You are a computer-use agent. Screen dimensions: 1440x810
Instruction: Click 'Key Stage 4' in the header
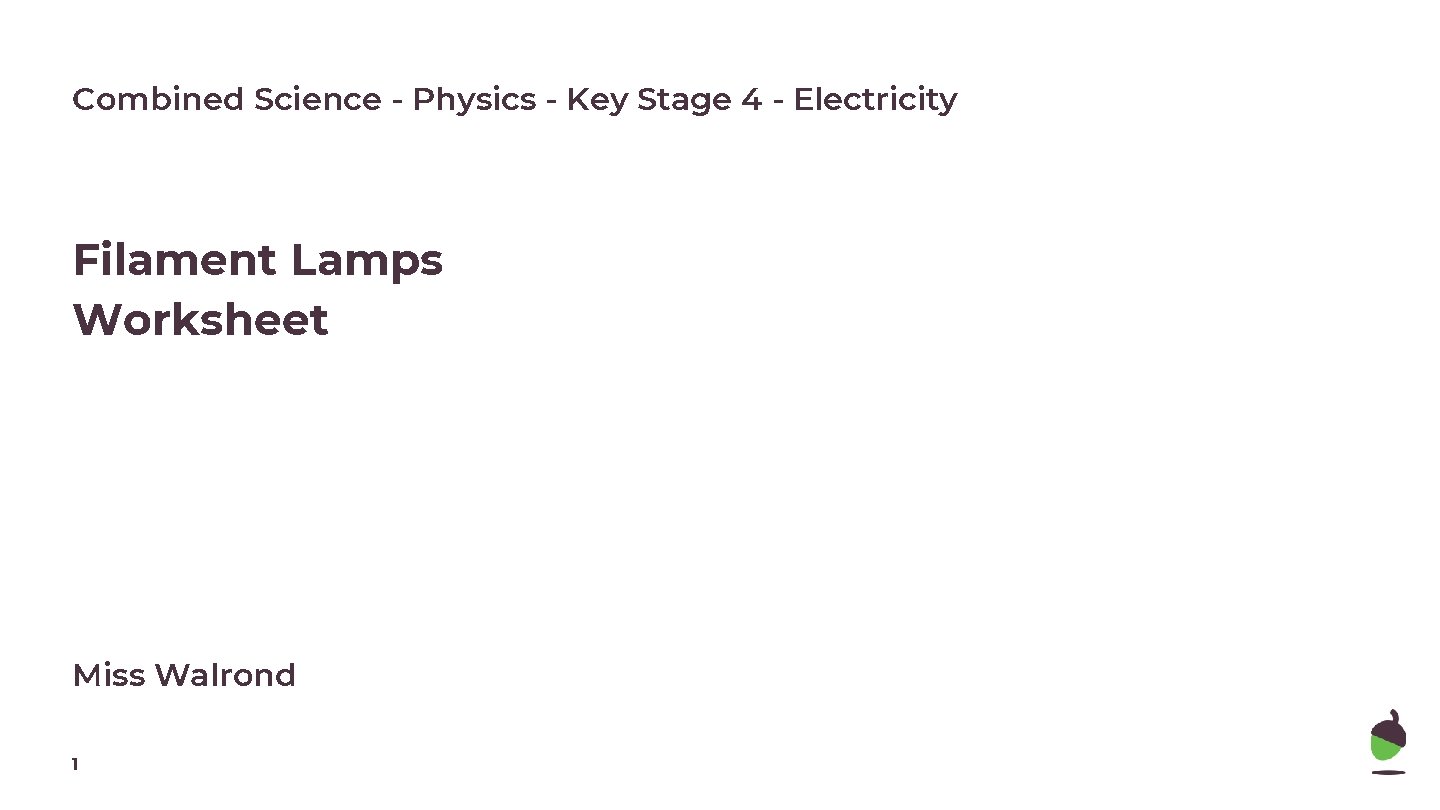[663, 100]
